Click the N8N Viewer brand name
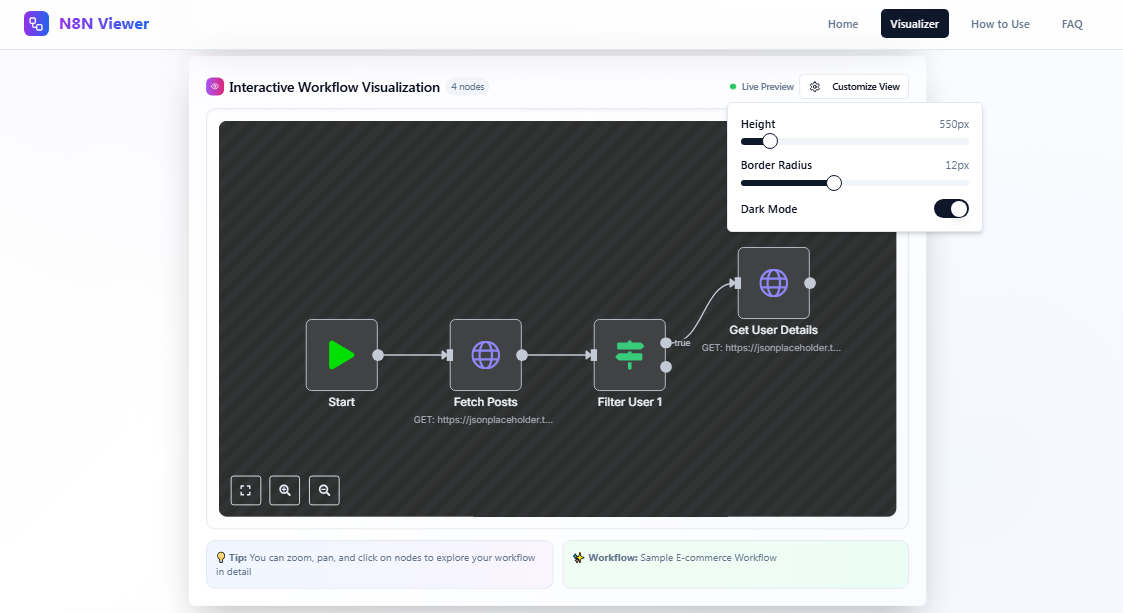The image size is (1123, 613). tap(104, 24)
